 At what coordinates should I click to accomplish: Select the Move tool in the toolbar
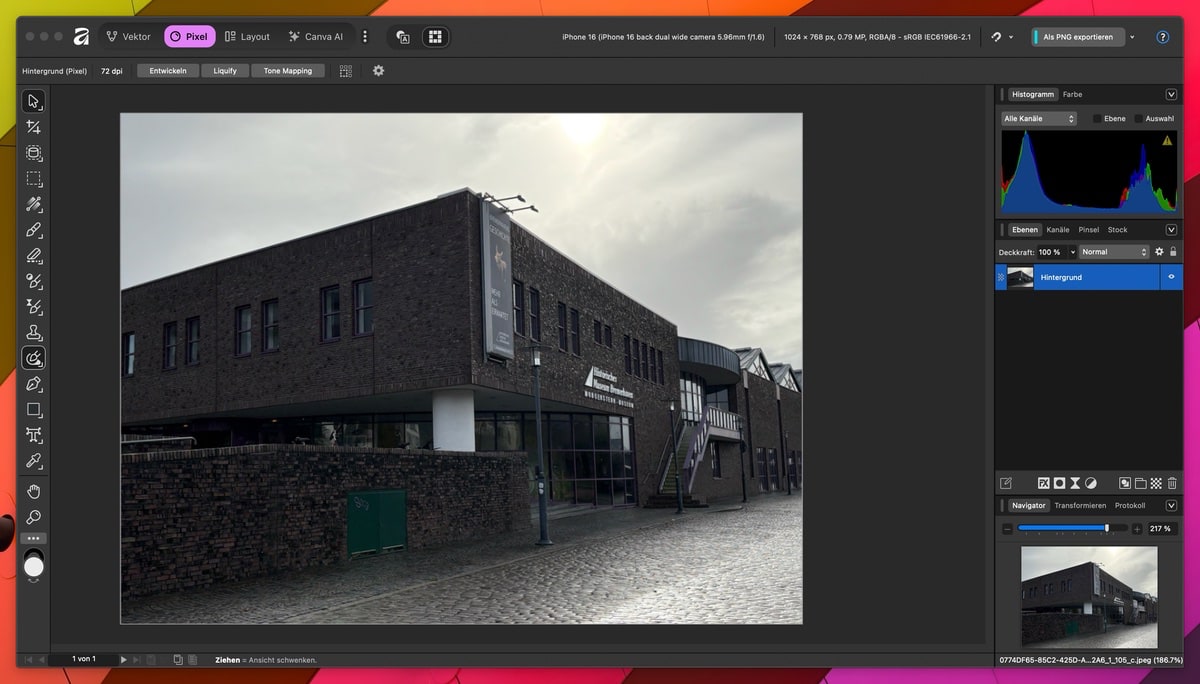point(34,101)
